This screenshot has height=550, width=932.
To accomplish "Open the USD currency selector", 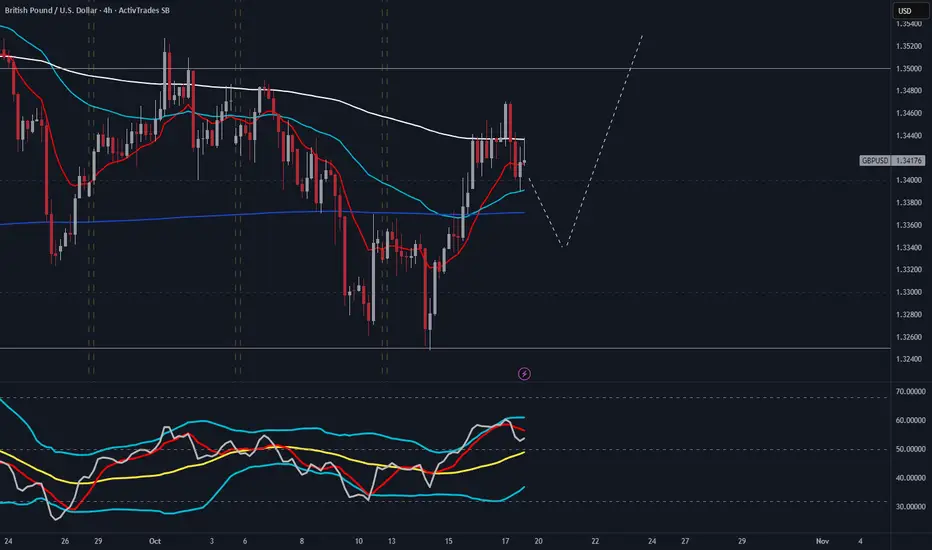I will [x=912, y=11].
